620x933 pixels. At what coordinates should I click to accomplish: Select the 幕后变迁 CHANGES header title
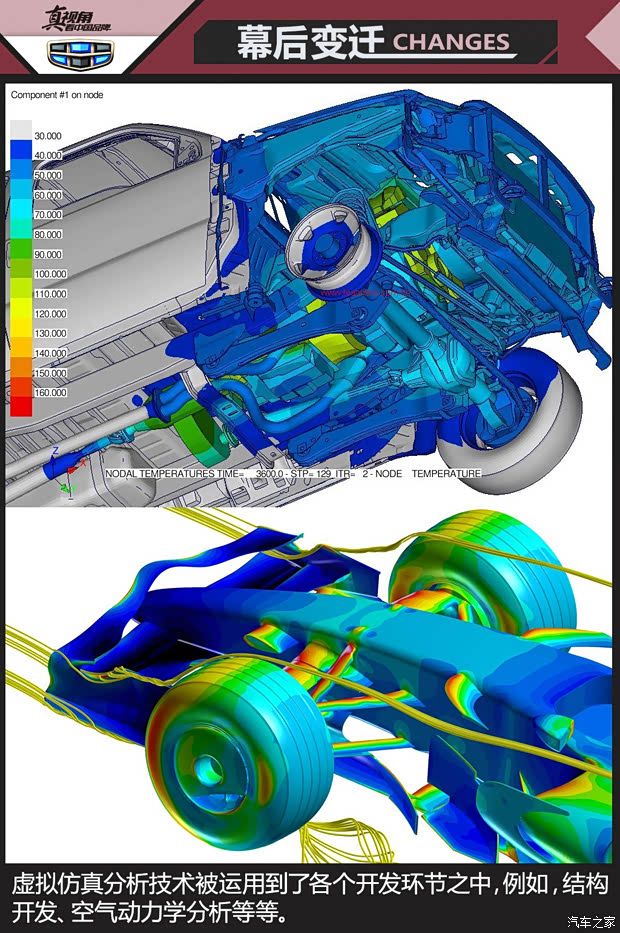pyautogui.click(x=373, y=42)
